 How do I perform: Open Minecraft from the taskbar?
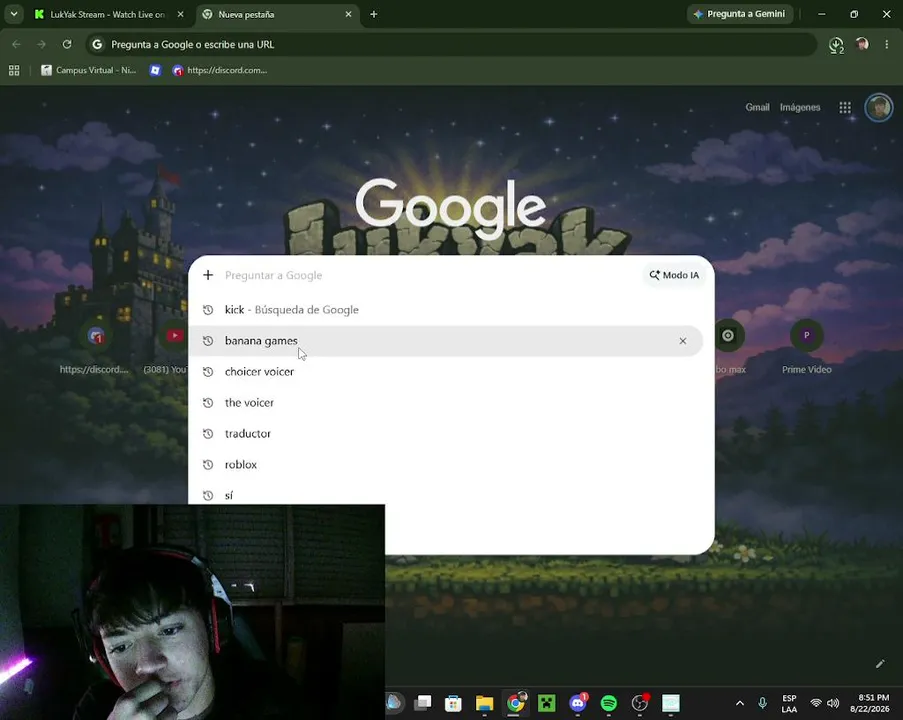pyautogui.click(x=547, y=703)
